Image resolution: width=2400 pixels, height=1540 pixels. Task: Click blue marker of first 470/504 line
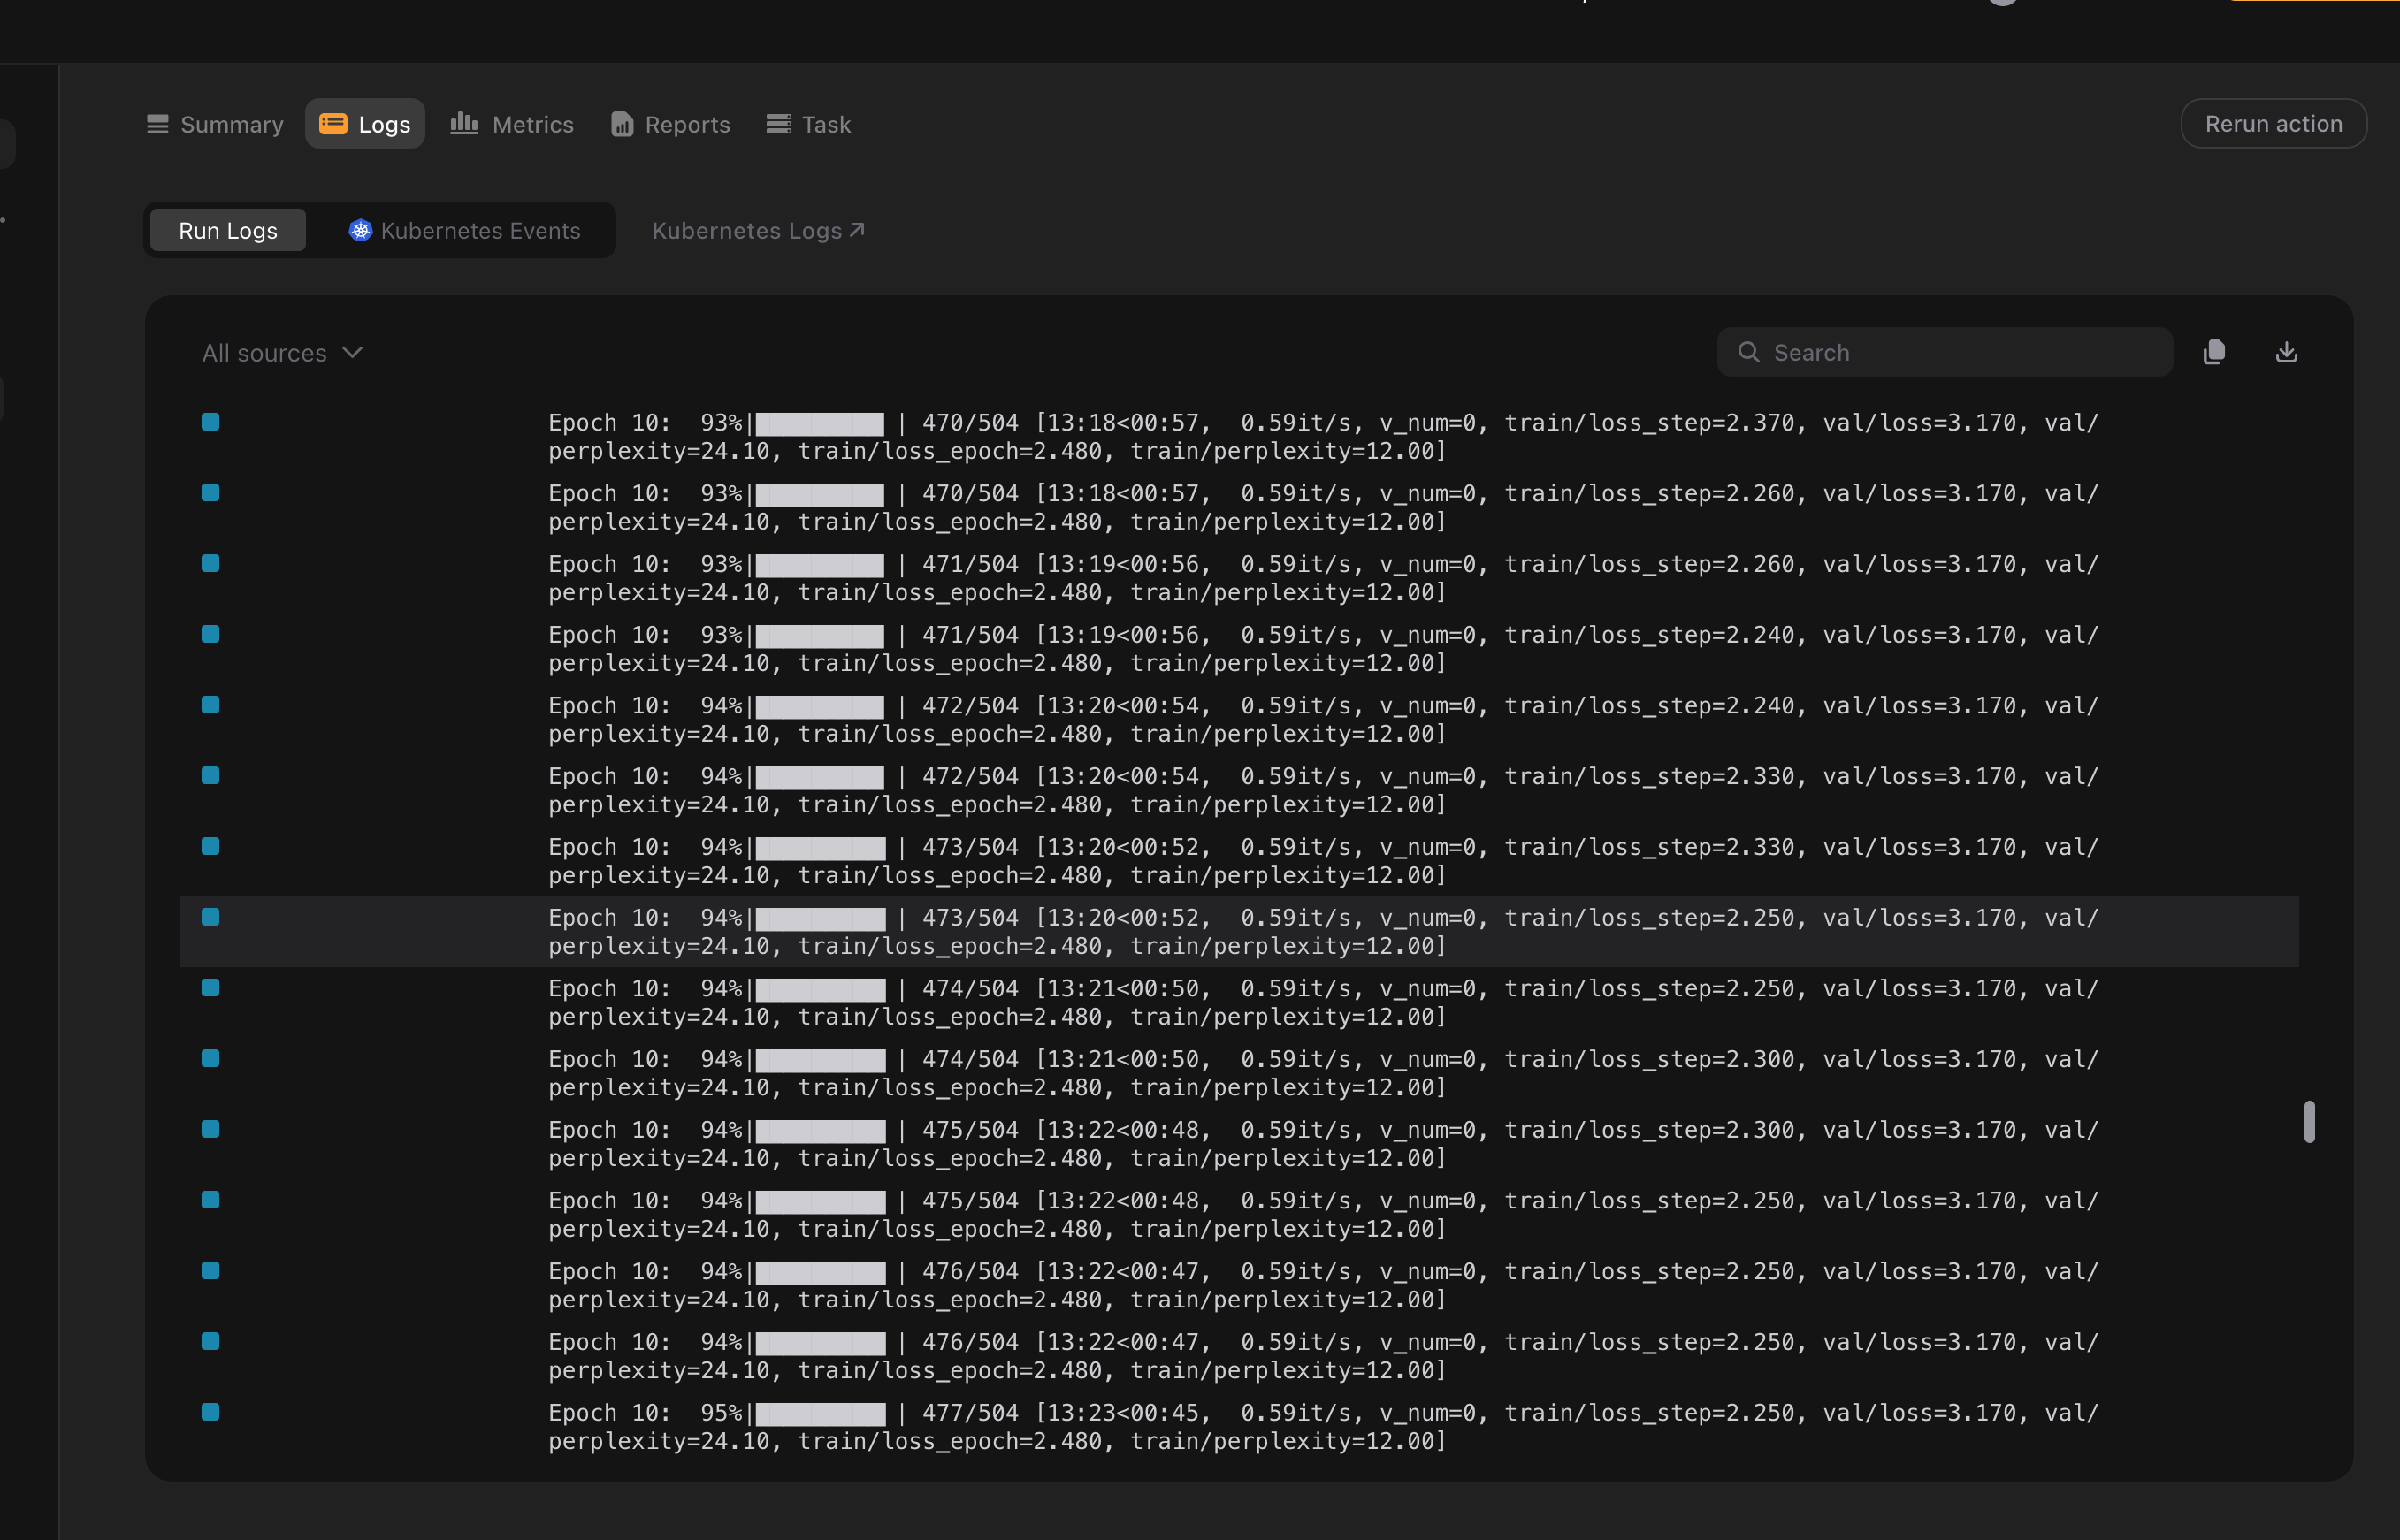pyautogui.click(x=210, y=422)
